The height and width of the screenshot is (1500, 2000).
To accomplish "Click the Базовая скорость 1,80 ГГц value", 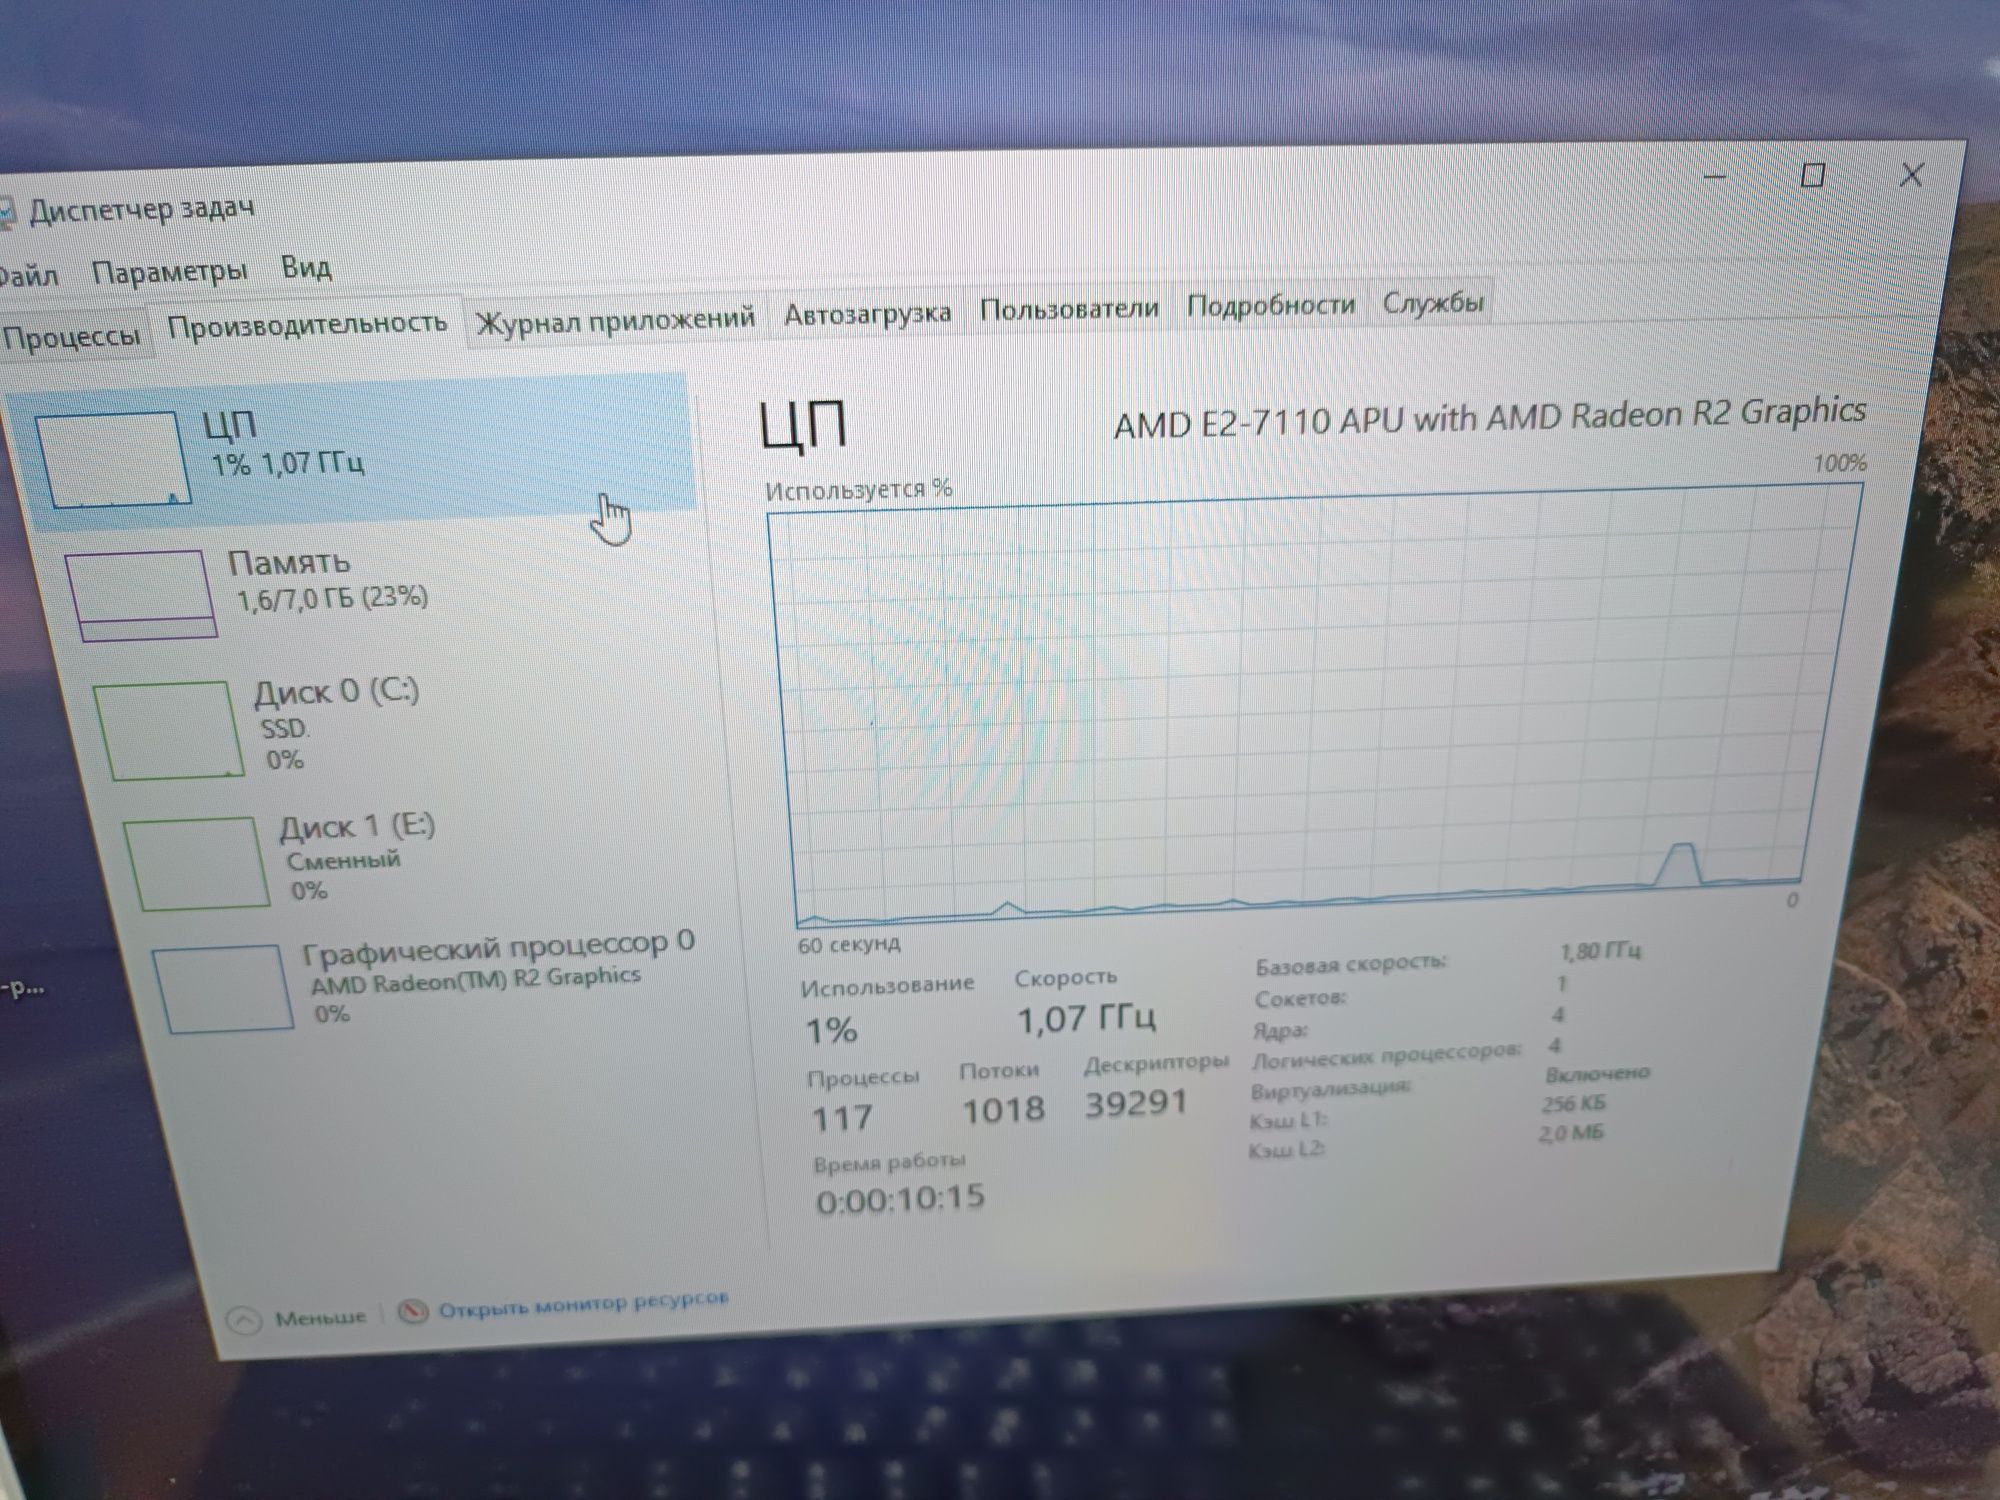I will click(1600, 950).
